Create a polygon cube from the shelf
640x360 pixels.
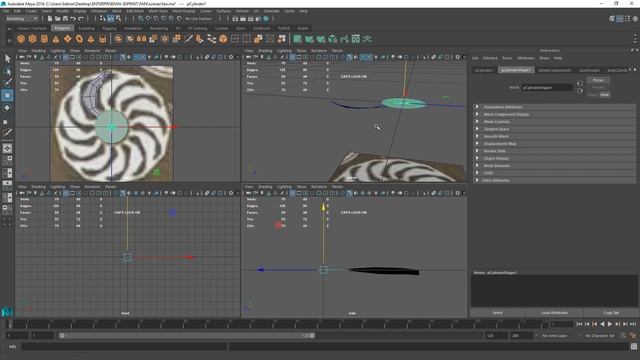[32, 39]
